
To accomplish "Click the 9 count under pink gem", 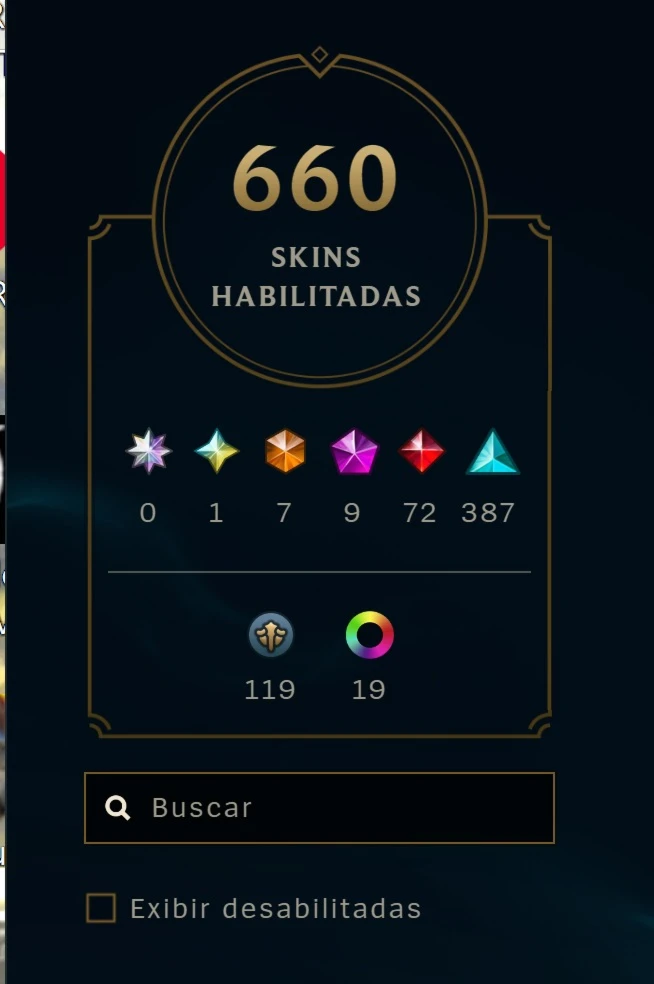I will pyautogui.click(x=352, y=513).
